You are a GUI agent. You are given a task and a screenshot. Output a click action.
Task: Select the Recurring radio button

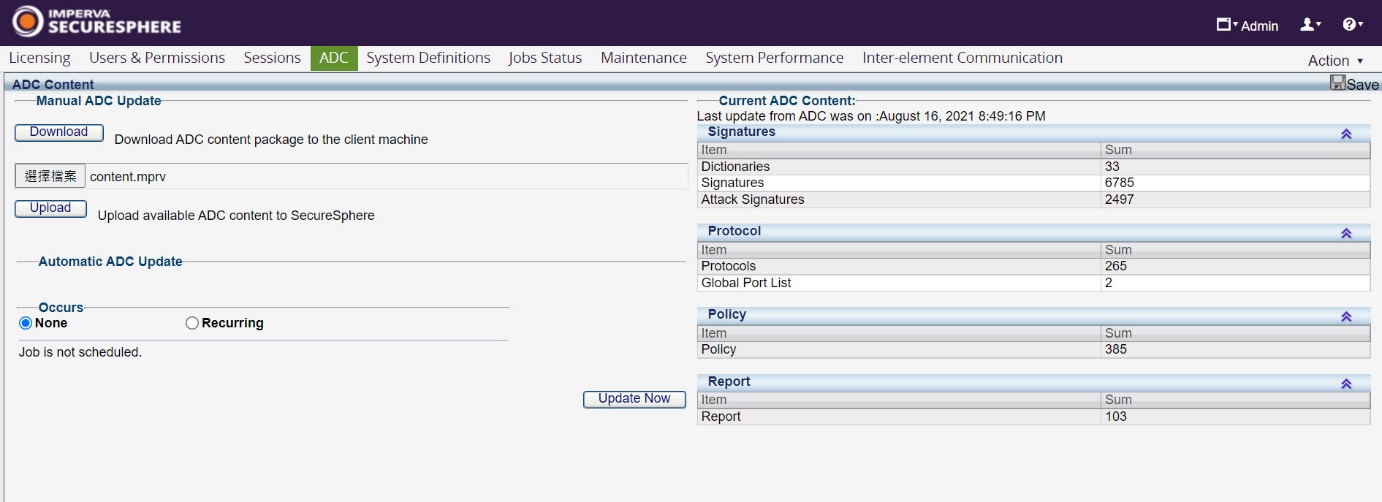click(192, 323)
